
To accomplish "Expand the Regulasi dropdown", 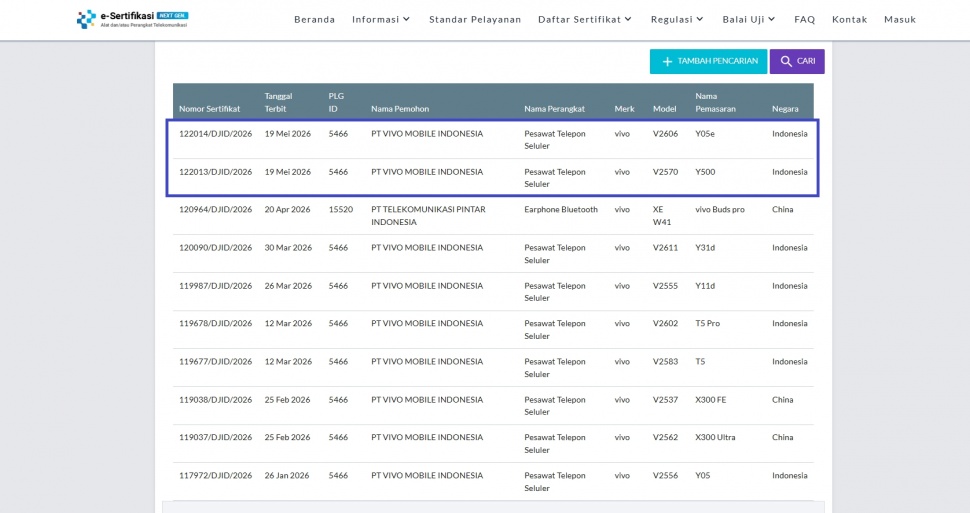I will tap(677, 19).
